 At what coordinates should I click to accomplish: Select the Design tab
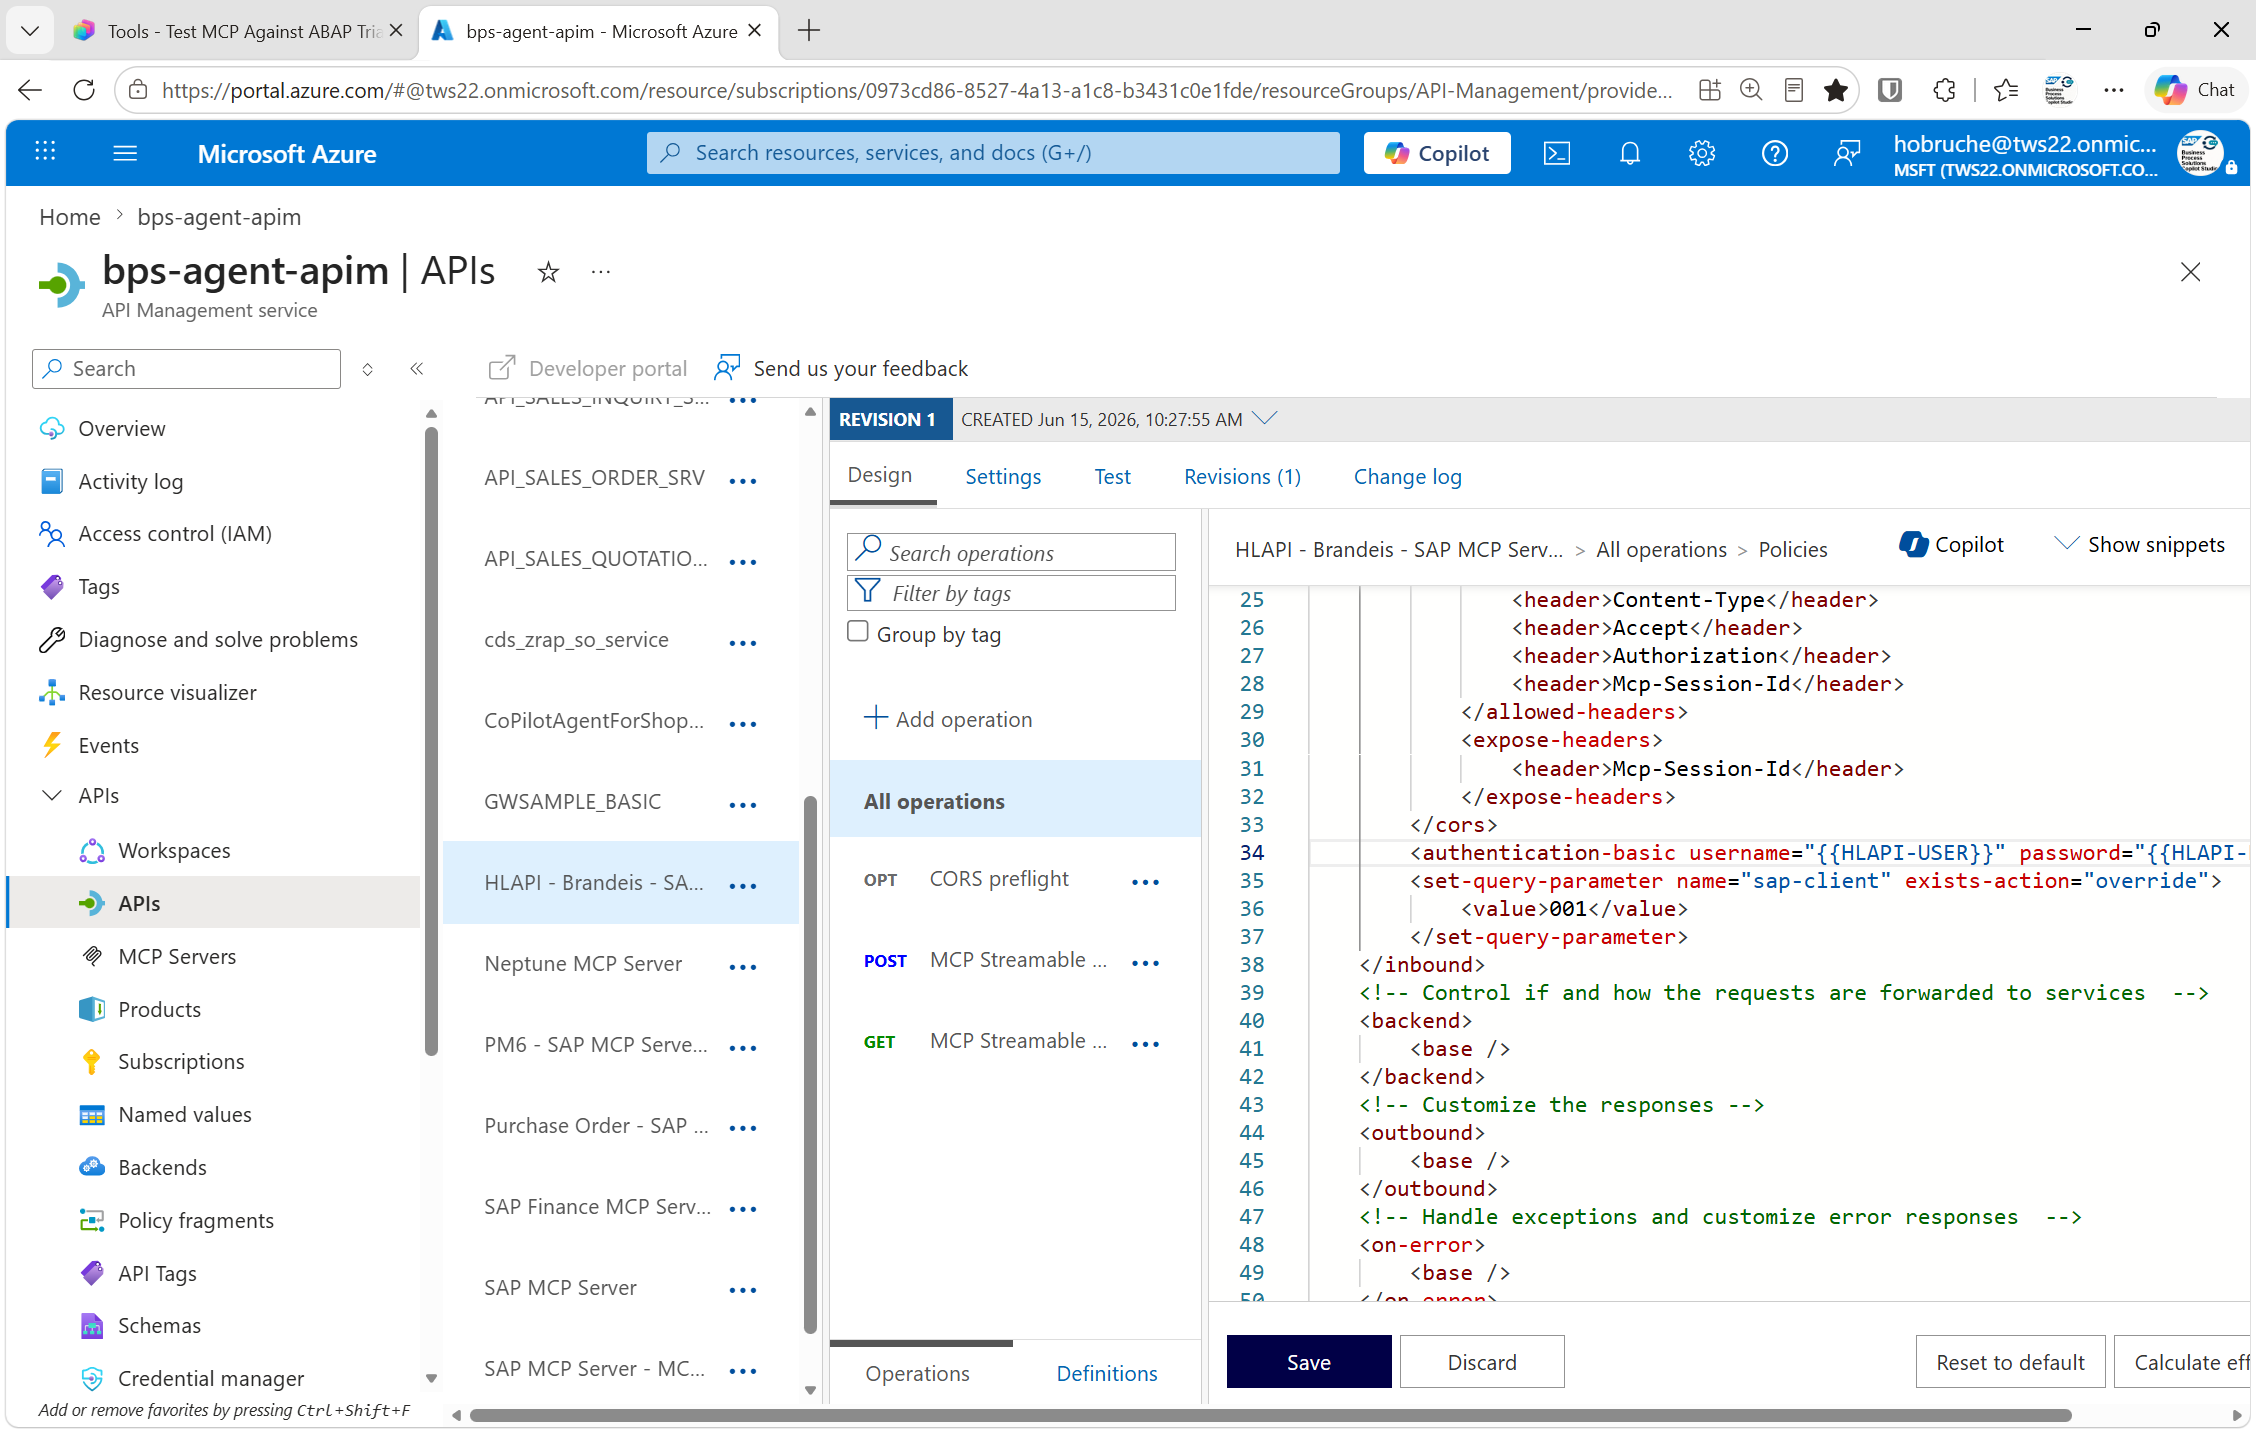[x=880, y=475]
